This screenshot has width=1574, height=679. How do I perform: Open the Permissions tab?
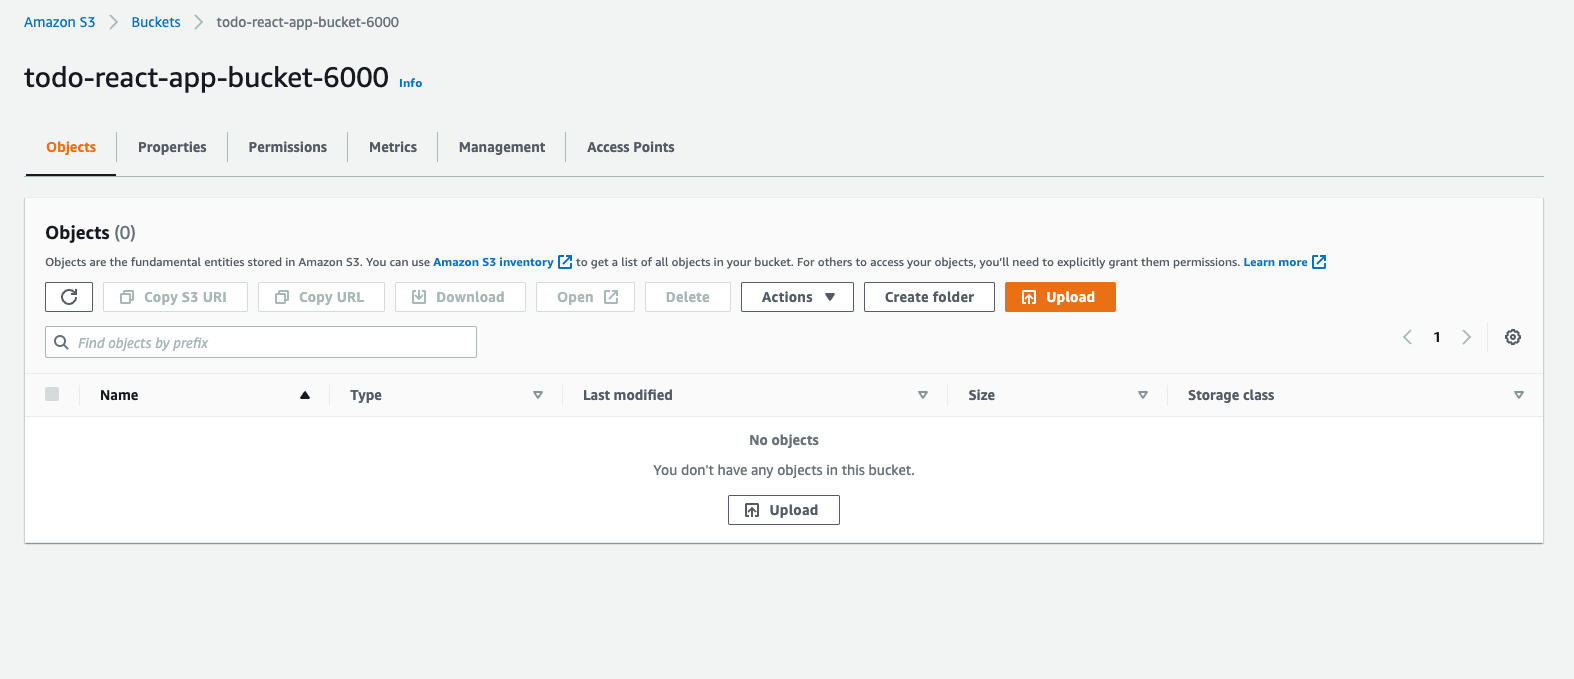(288, 147)
